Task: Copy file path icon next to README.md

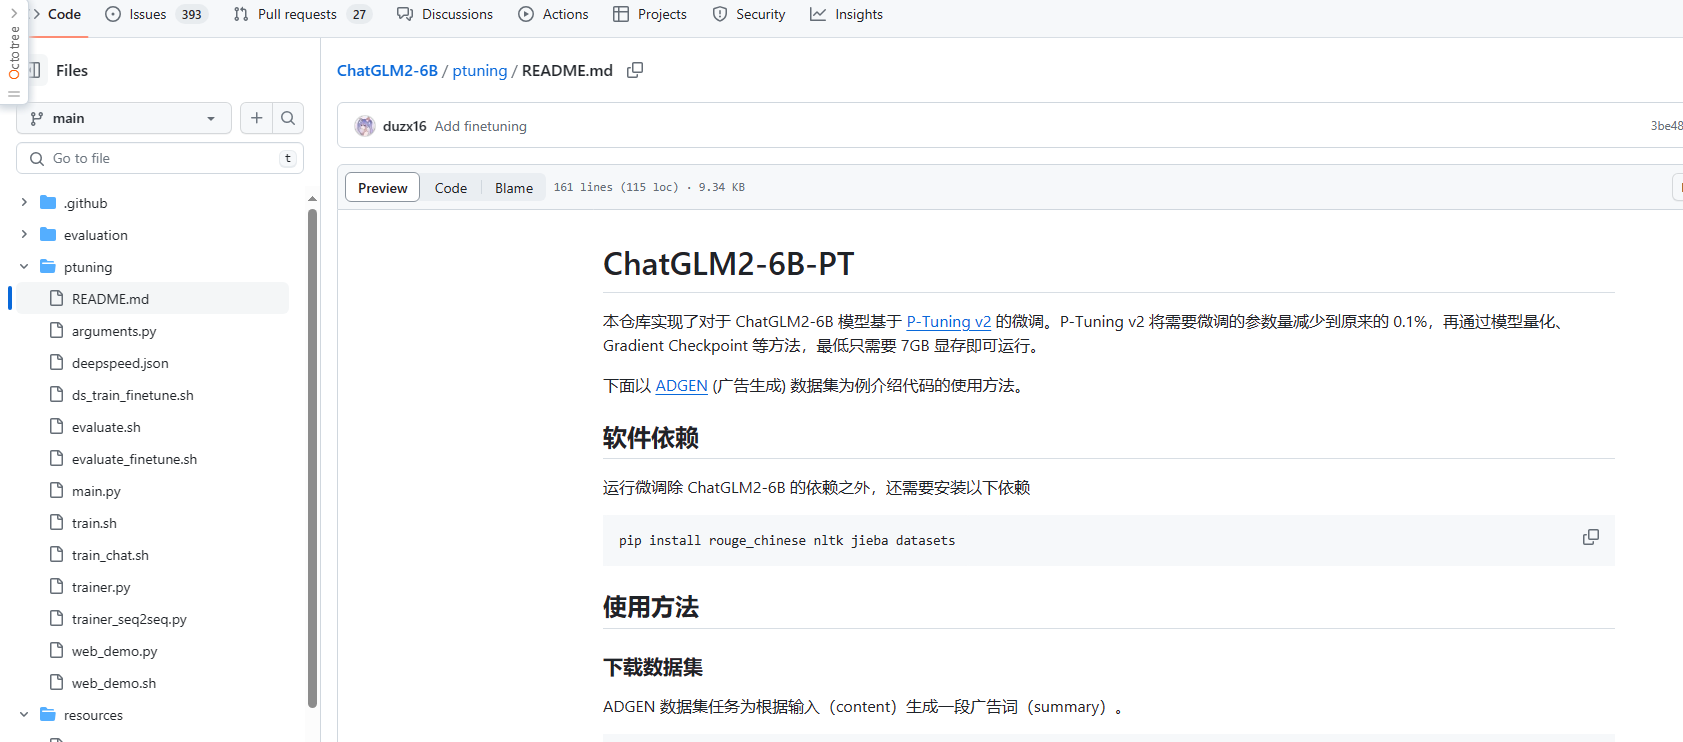Action: [635, 70]
